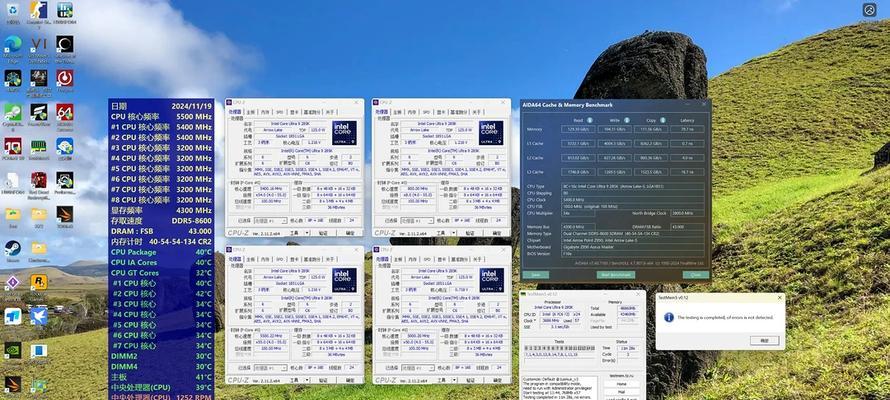Click Home button in TestMem5 window

[621, 384]
